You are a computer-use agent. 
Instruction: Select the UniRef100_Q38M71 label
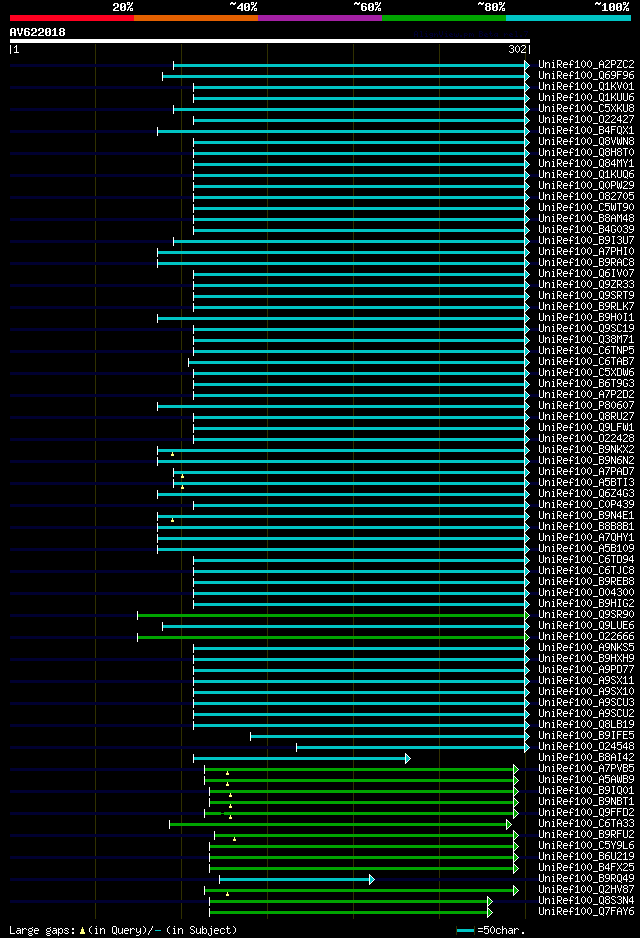[x=586, y=339]
